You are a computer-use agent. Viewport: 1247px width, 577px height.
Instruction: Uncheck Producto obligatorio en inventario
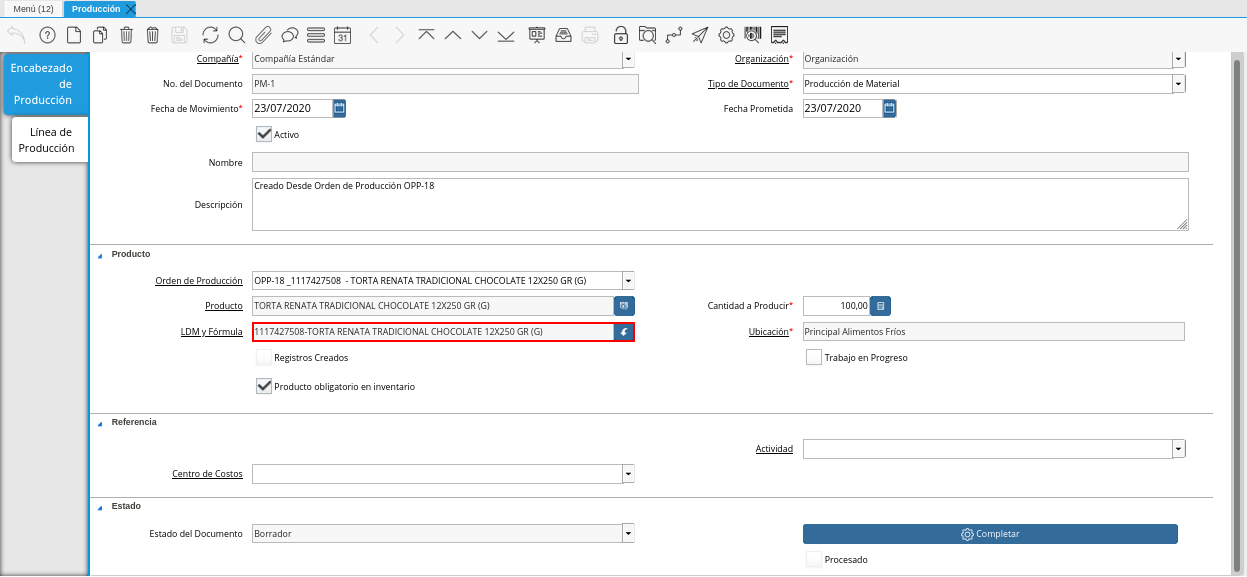click(264, 386)
